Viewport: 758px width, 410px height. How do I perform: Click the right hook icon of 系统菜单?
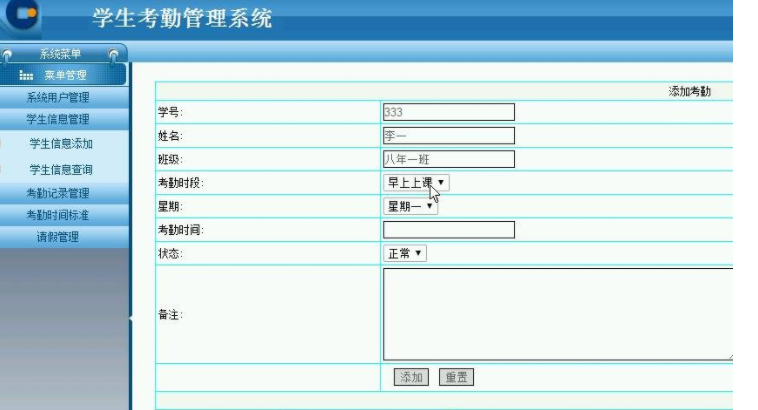[x=113, y=56]
